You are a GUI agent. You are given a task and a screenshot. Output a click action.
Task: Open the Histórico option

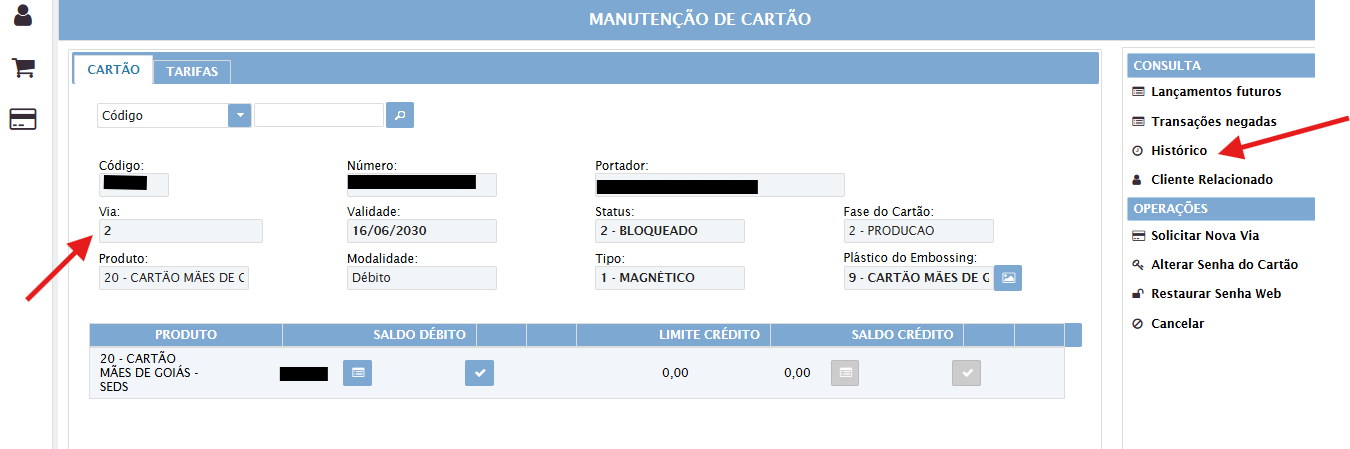1179,151
